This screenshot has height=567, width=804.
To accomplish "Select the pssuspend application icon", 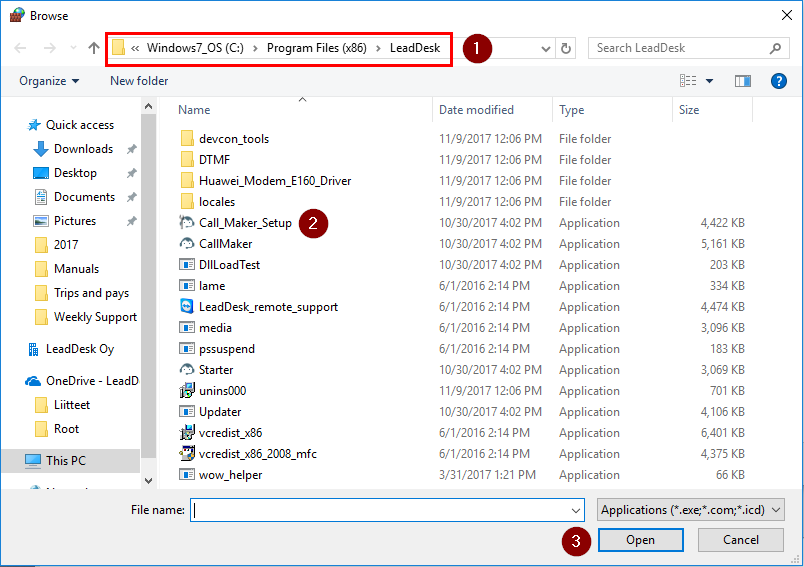I will 187,349.
